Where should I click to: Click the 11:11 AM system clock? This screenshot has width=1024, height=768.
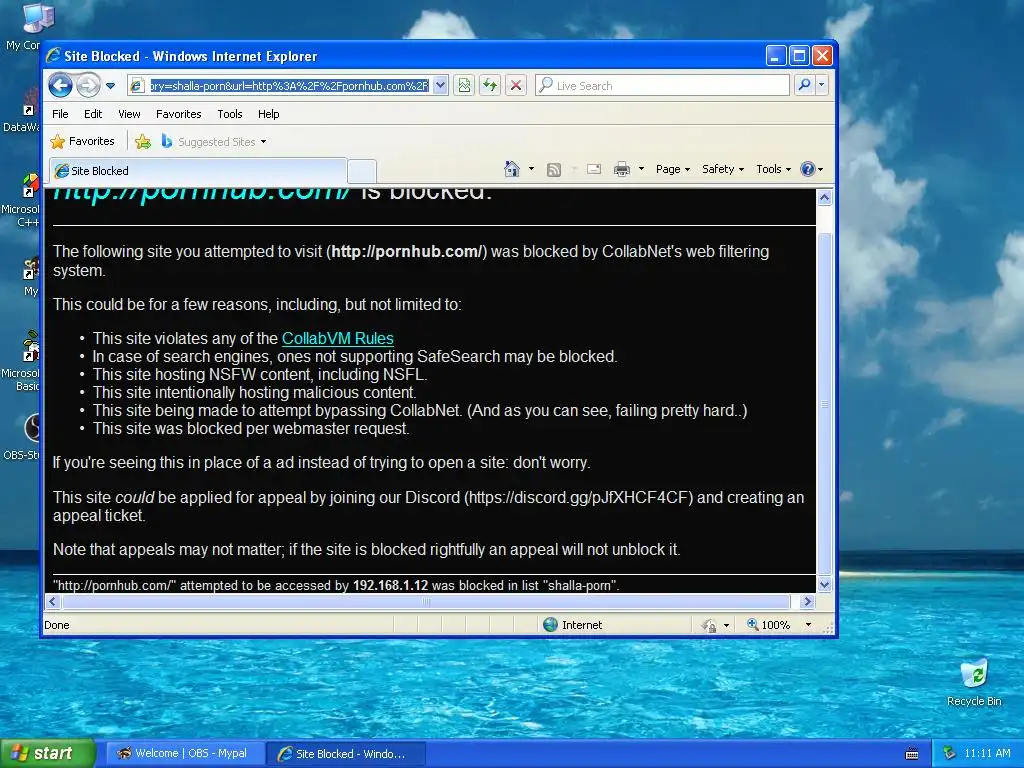(987, 753)
